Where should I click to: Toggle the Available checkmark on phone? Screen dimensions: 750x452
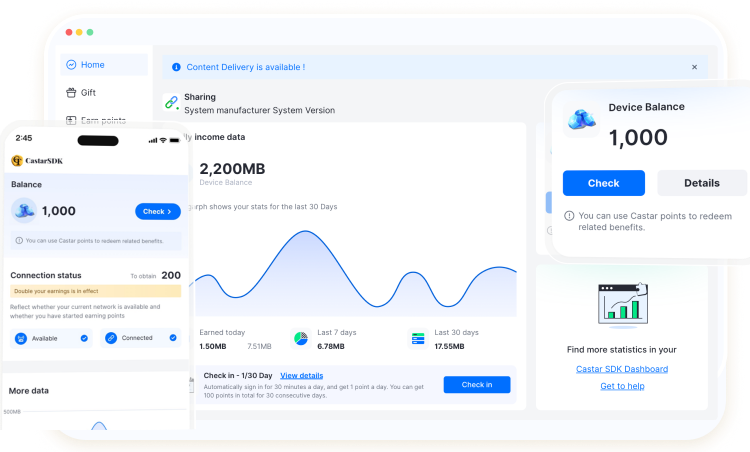click(x=84, y=338)
